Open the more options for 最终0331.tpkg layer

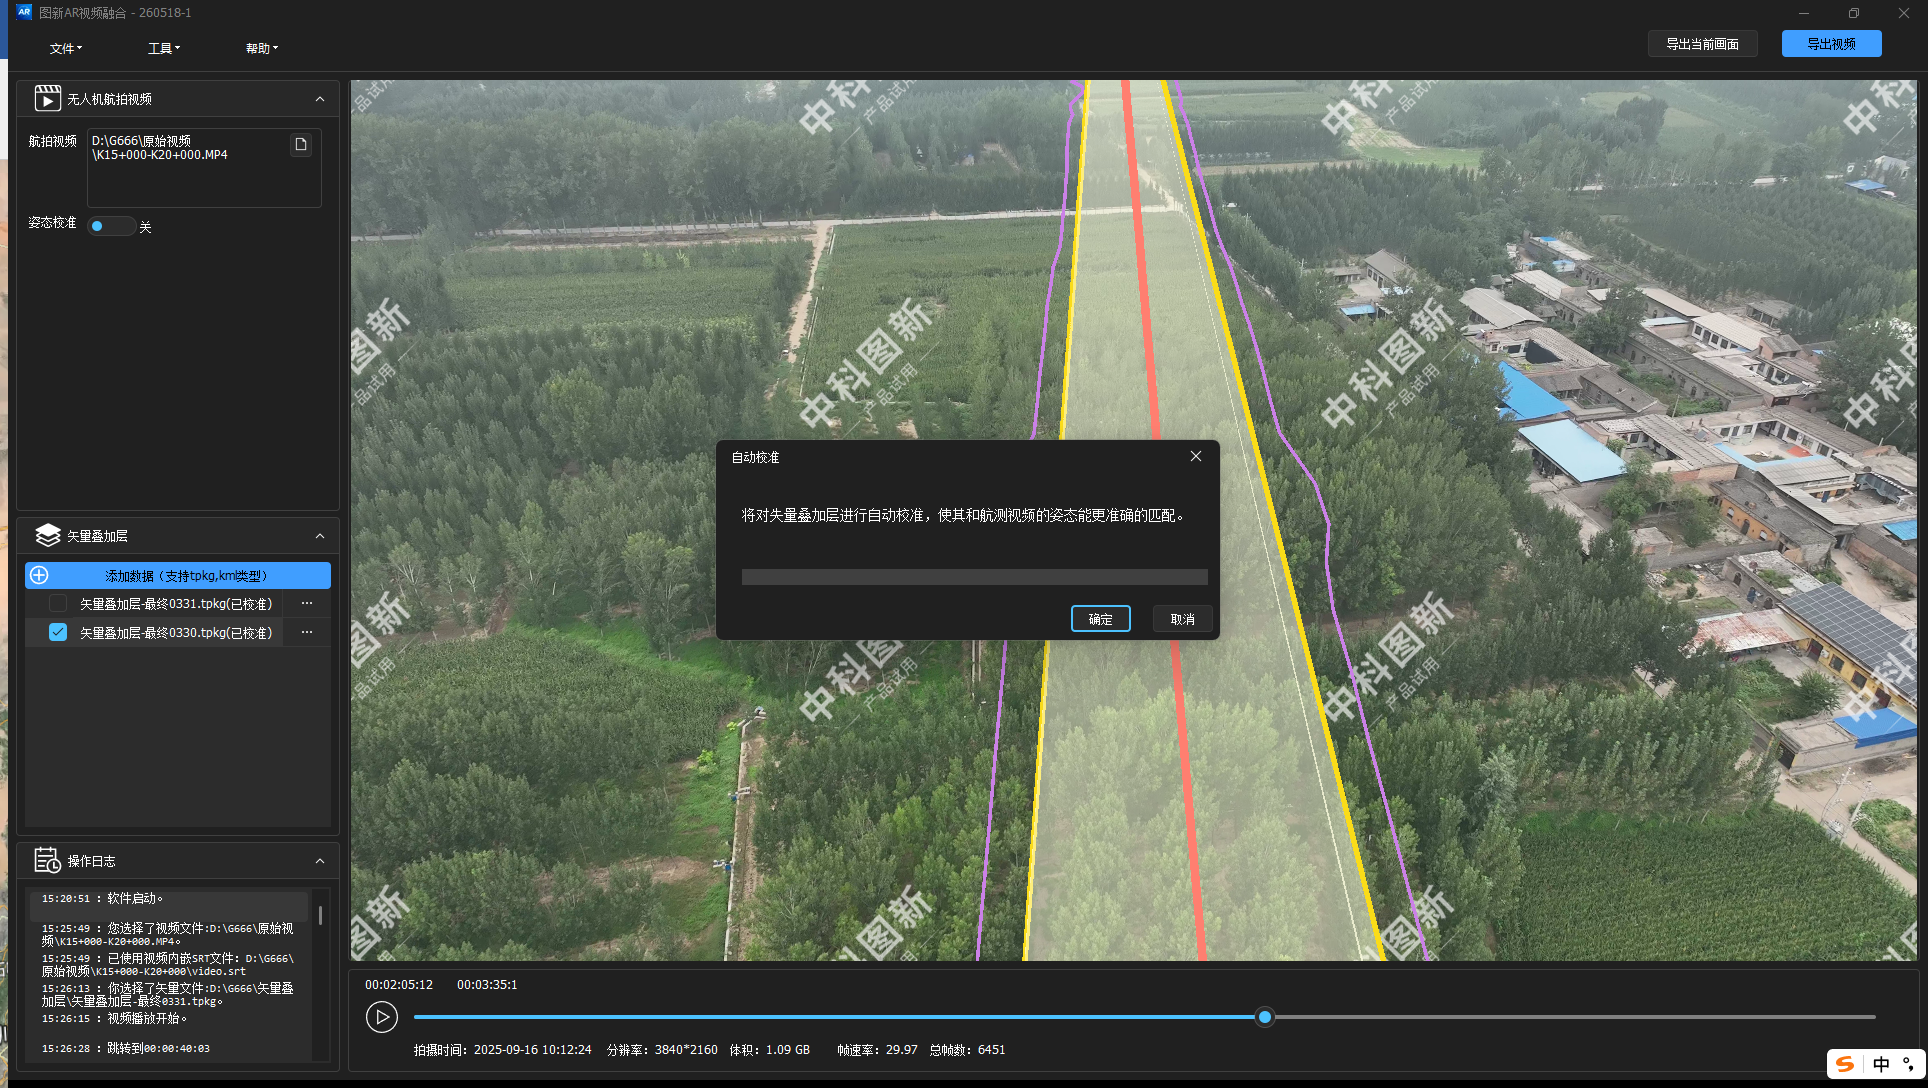307,603
